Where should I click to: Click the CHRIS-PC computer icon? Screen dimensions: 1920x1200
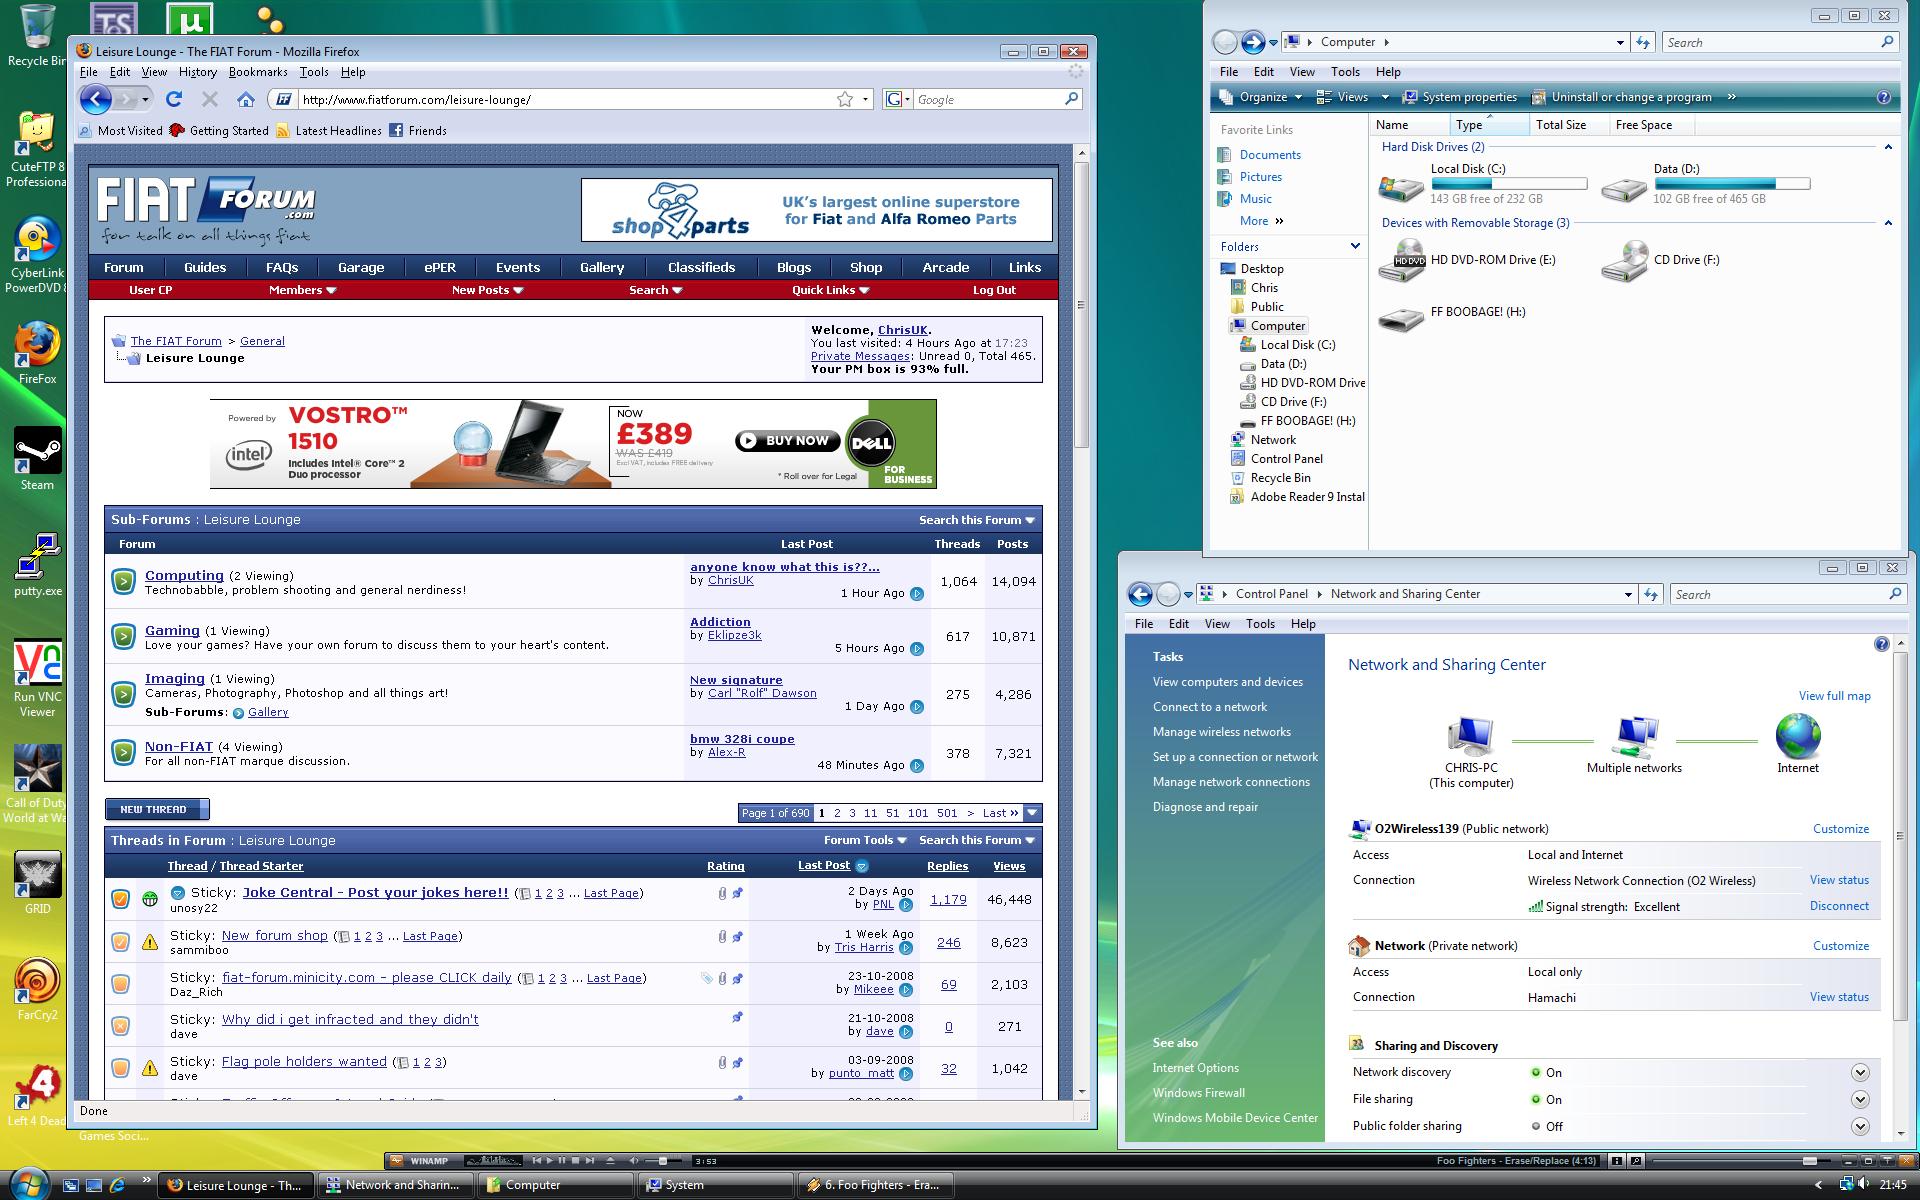[x=1470, y=736]
